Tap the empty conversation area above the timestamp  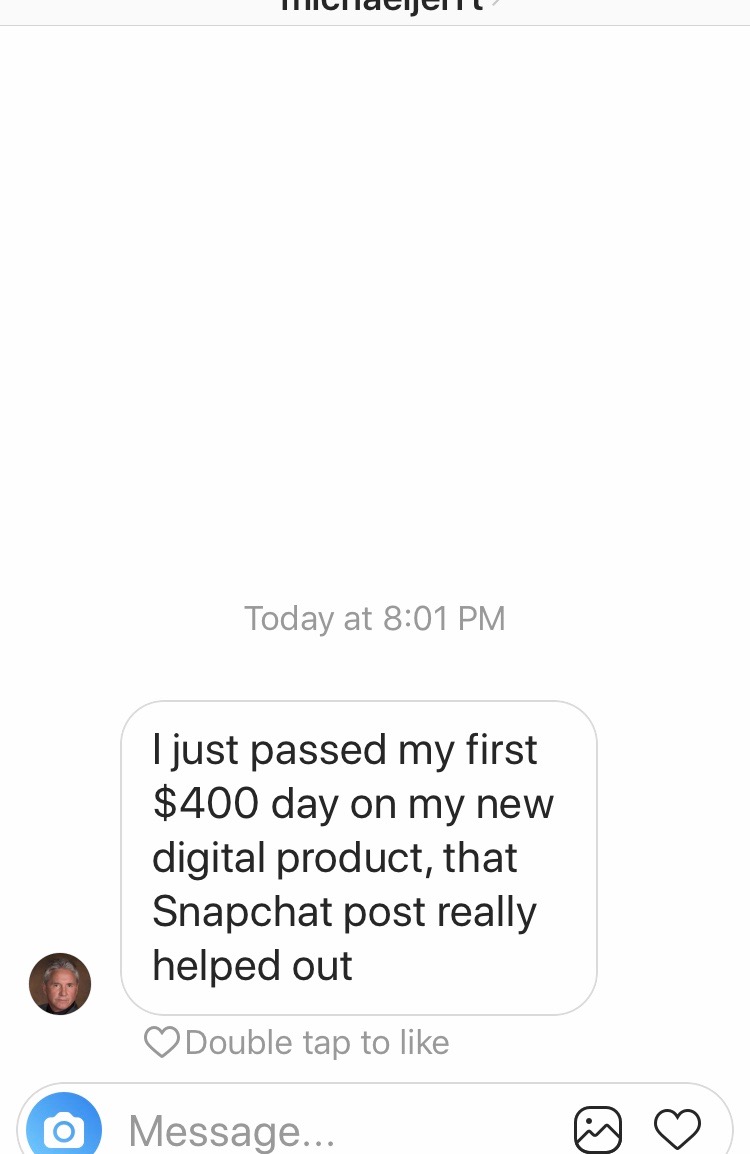pos(375,309)
